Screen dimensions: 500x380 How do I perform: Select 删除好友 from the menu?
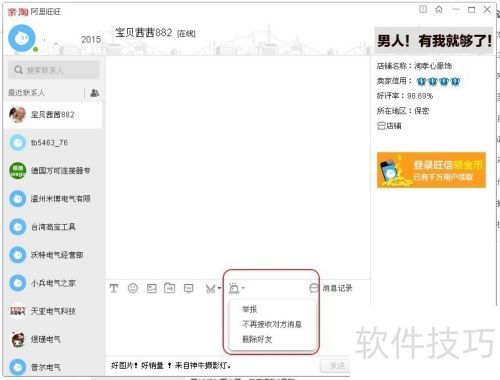pyautogui.click(x=257, y=339)
